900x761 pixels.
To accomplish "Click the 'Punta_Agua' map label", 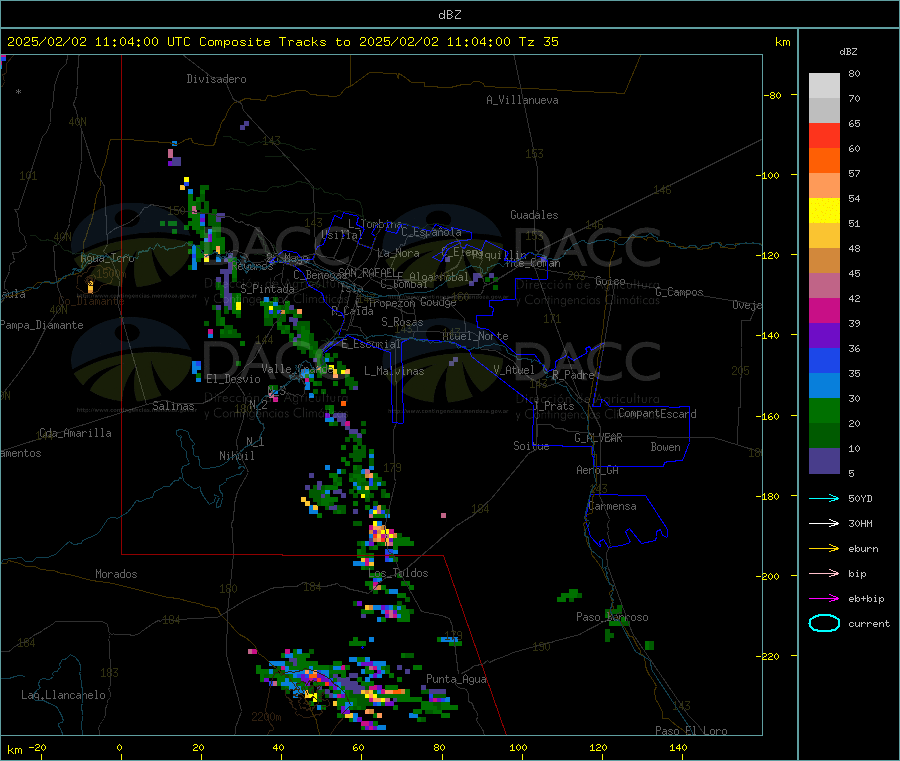I will (456, 679).
